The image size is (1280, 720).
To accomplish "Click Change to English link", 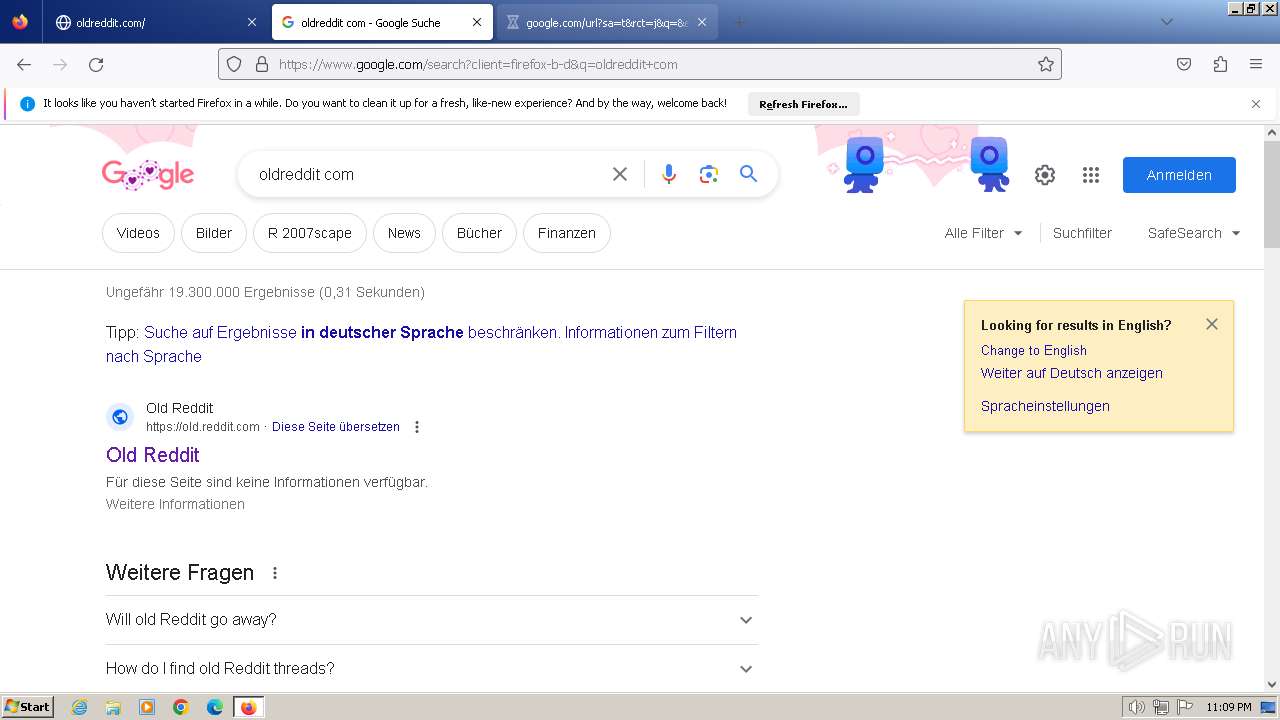I will point(1034,350).
